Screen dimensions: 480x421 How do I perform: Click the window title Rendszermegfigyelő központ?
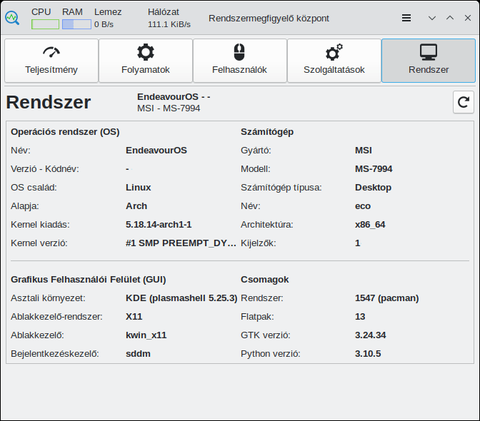[269, 18]
